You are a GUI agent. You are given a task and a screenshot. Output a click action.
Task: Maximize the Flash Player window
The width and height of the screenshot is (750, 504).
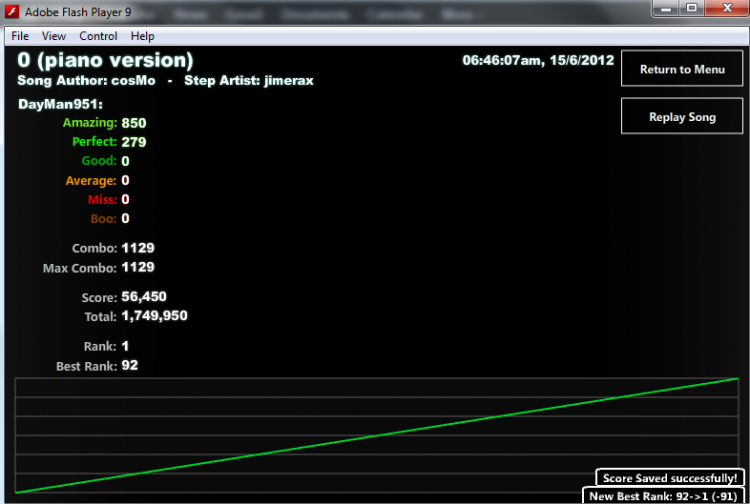[691, 8]
